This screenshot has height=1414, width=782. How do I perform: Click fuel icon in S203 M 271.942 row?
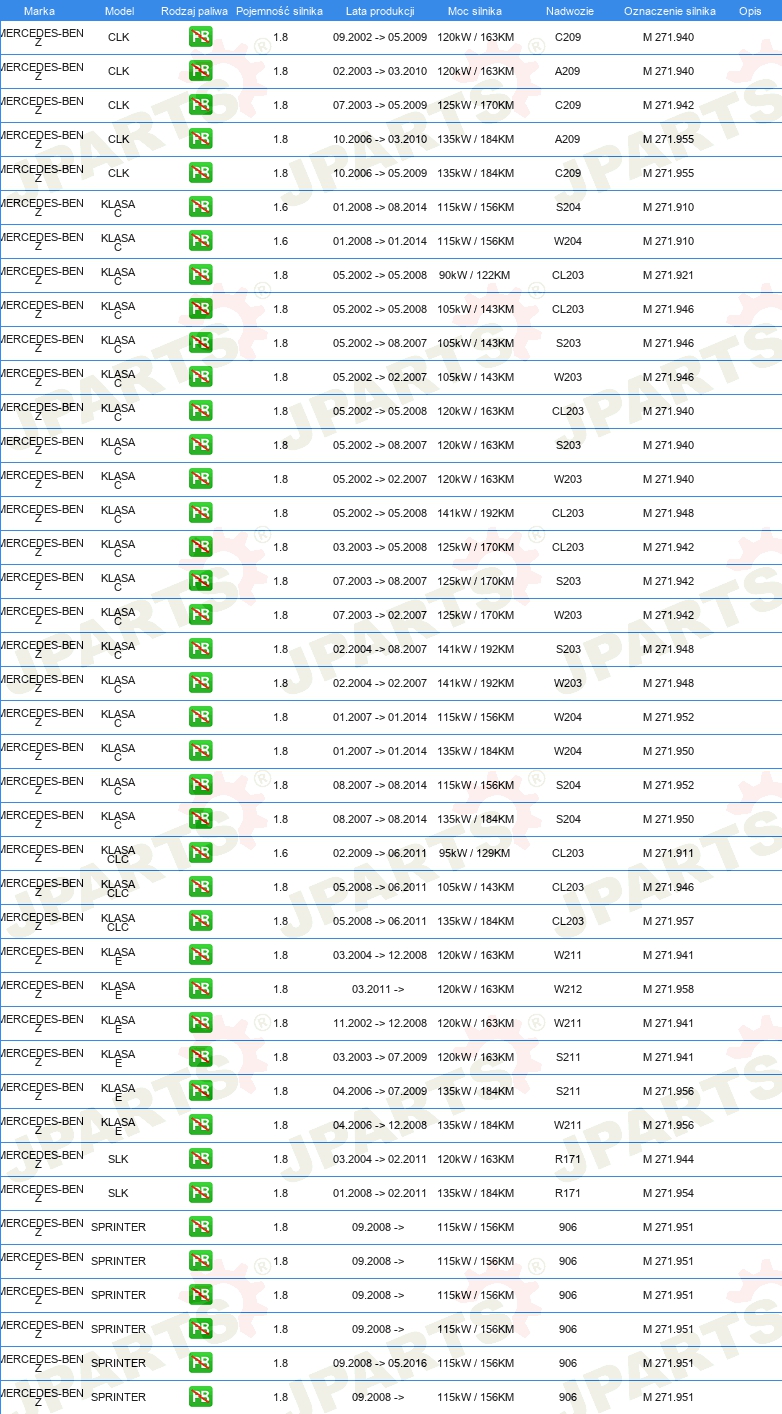coord(200,581)
